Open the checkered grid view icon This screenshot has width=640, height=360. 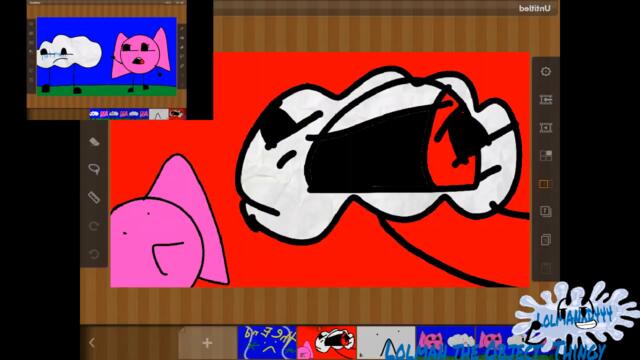click(546, 156)
